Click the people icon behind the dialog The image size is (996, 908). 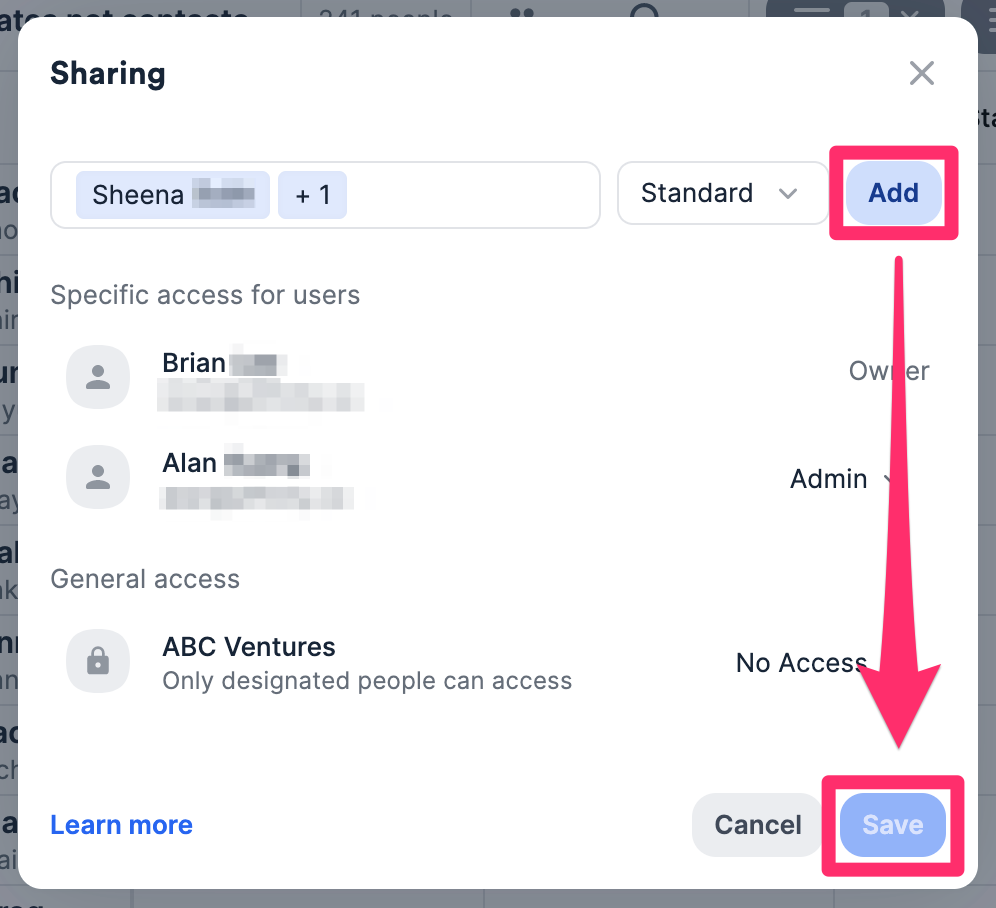[x=522, y=14]
